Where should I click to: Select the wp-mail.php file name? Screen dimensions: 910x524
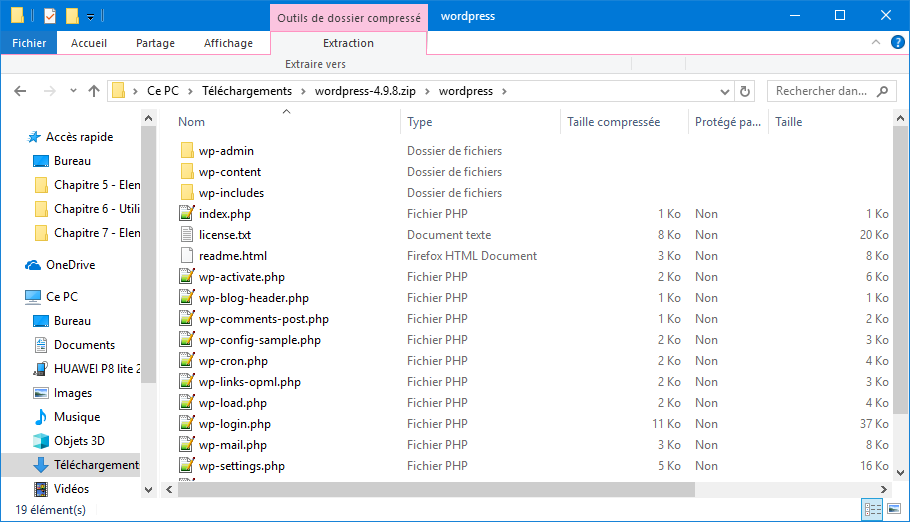tap(233, 445)
